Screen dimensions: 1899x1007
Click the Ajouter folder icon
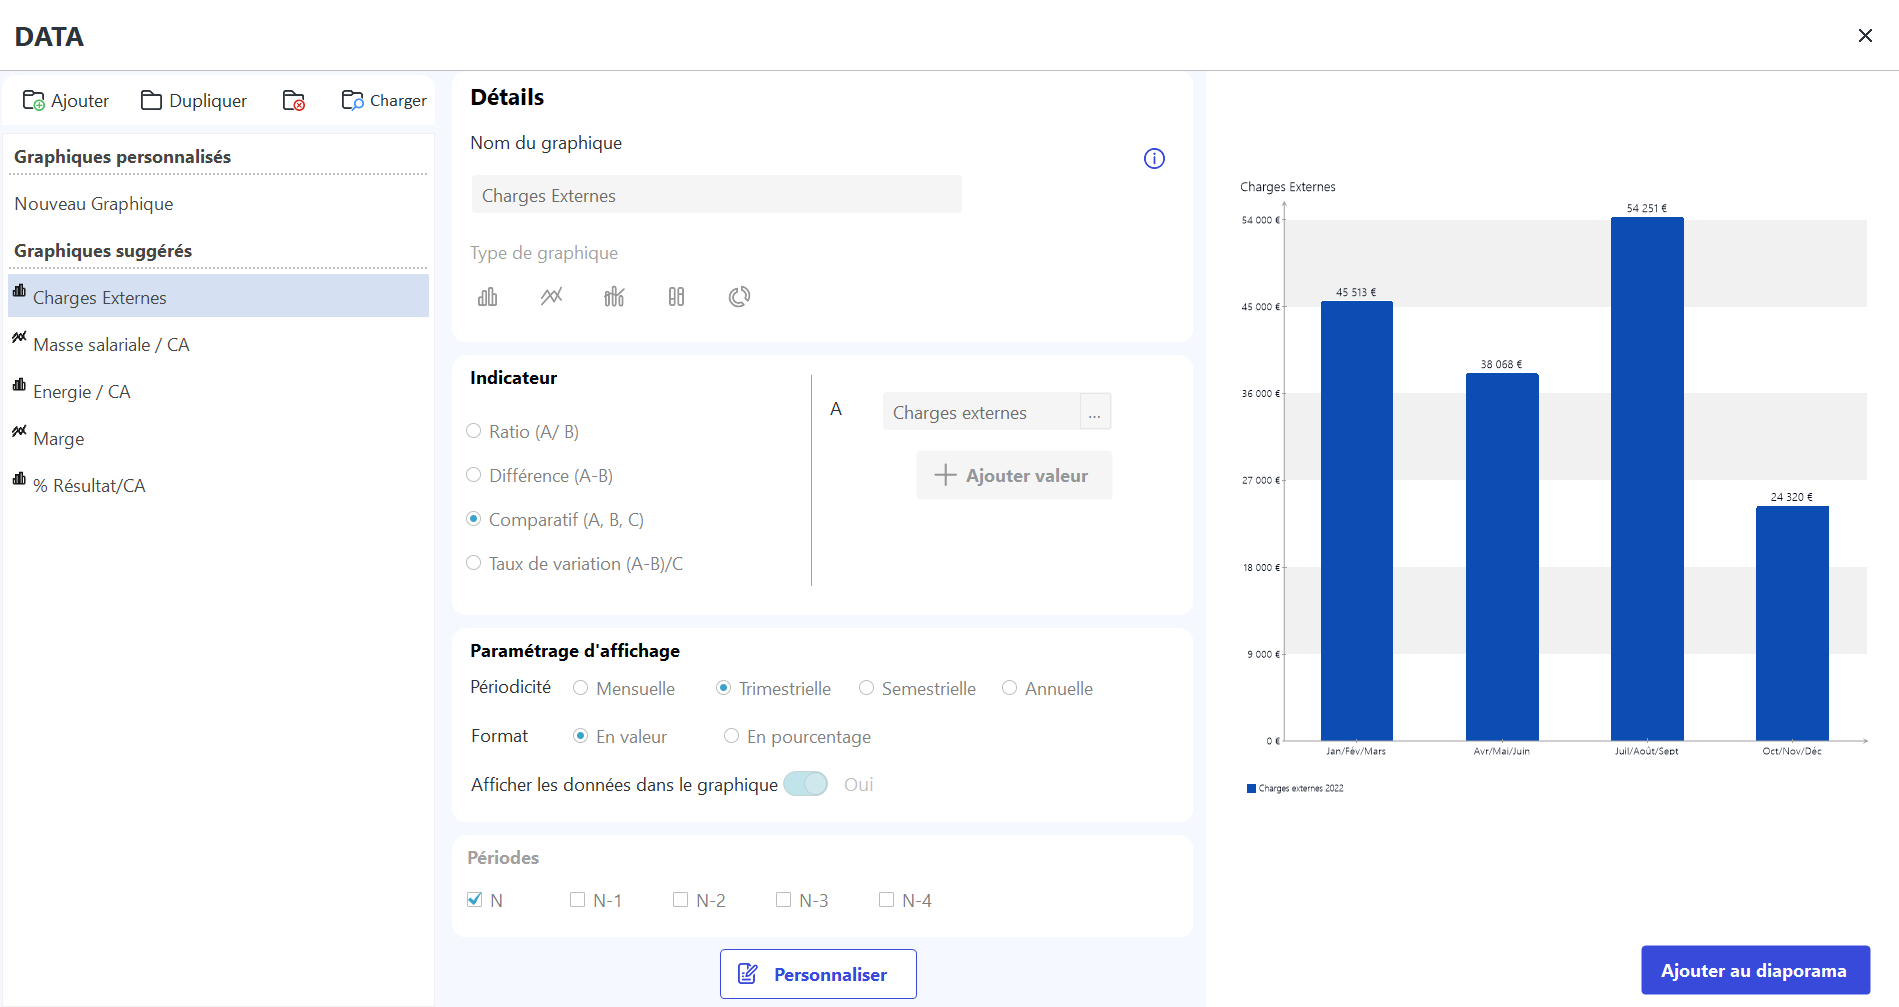click(33, 100)
